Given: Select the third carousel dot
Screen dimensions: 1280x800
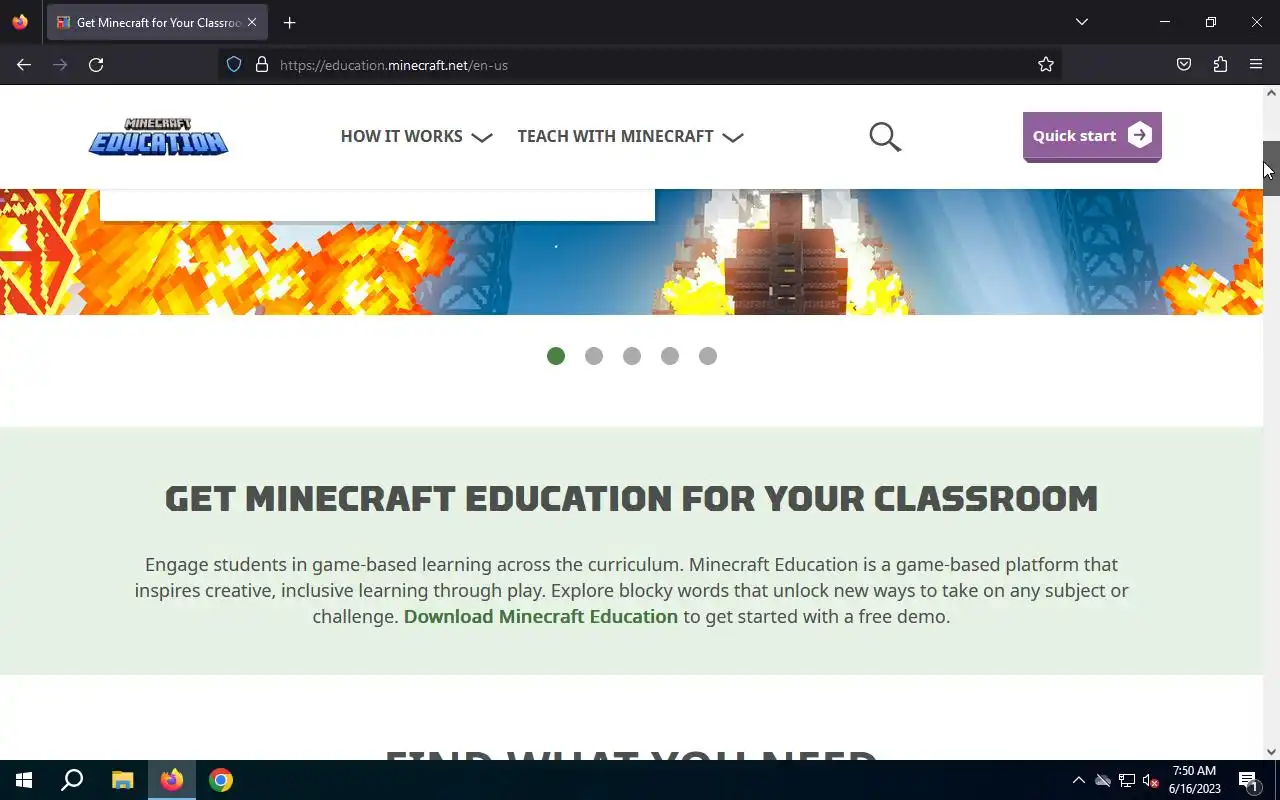Looking at the screenshot, I should coord(632,356).
